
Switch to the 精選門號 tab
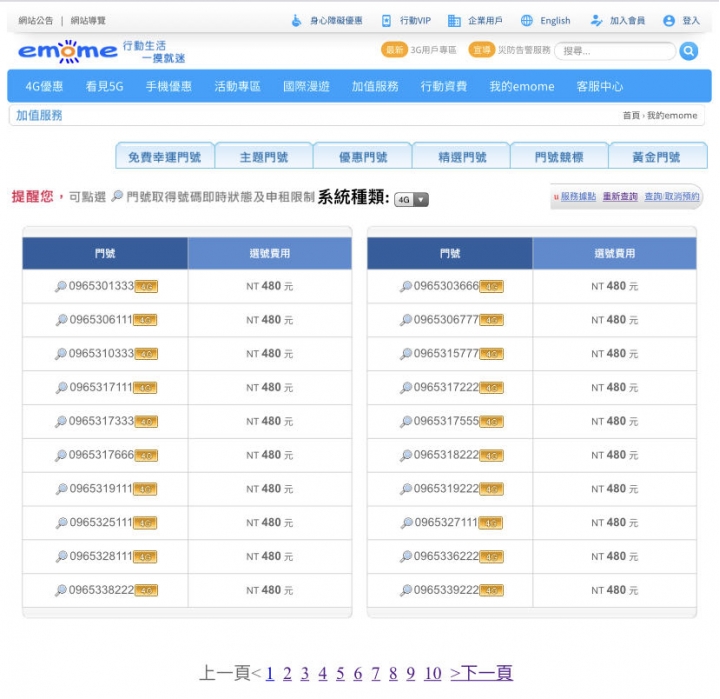pos(462,157)
